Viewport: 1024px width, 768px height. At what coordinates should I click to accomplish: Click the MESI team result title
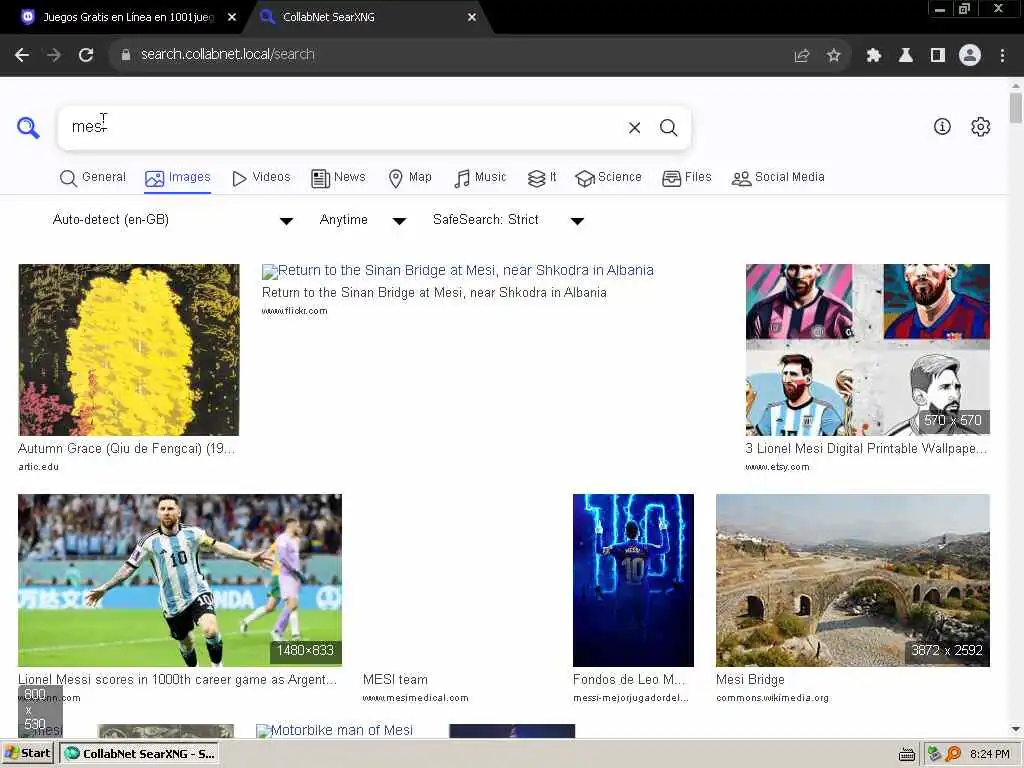click(395, 679)
